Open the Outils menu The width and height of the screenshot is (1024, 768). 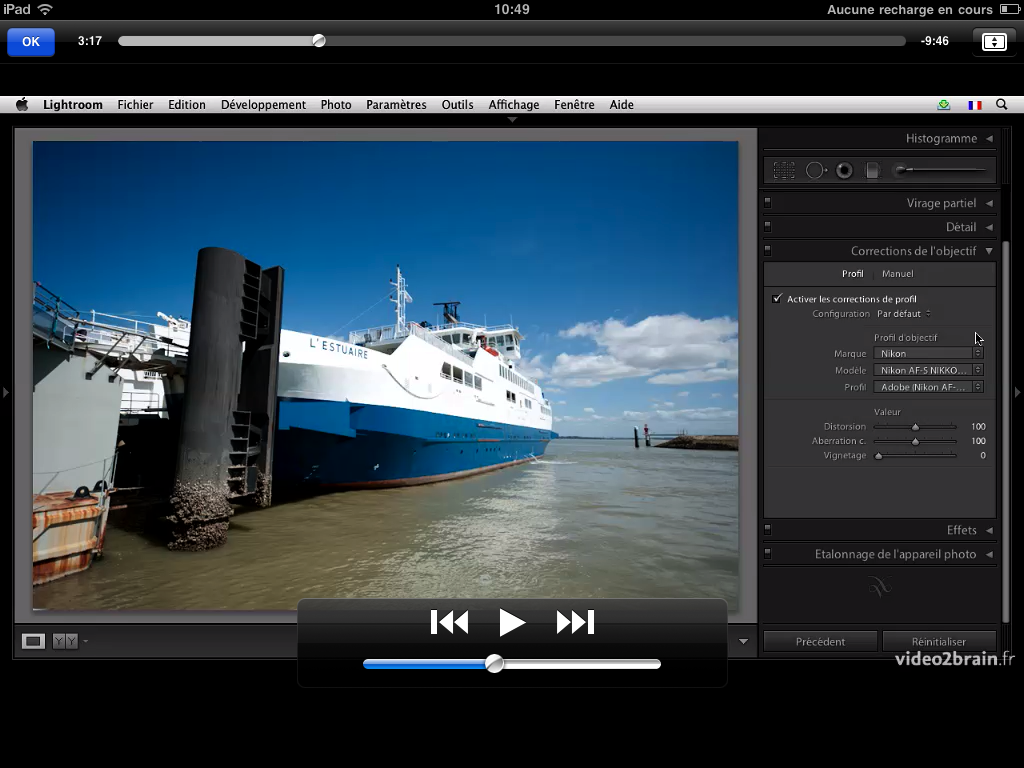[x=457, y=104]
